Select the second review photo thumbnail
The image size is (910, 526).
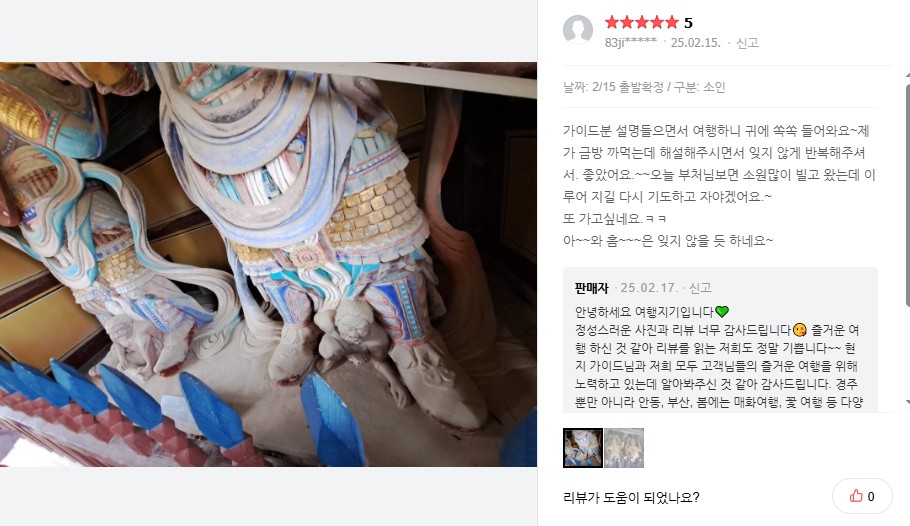pyautogui.click(x=624, y=448)
